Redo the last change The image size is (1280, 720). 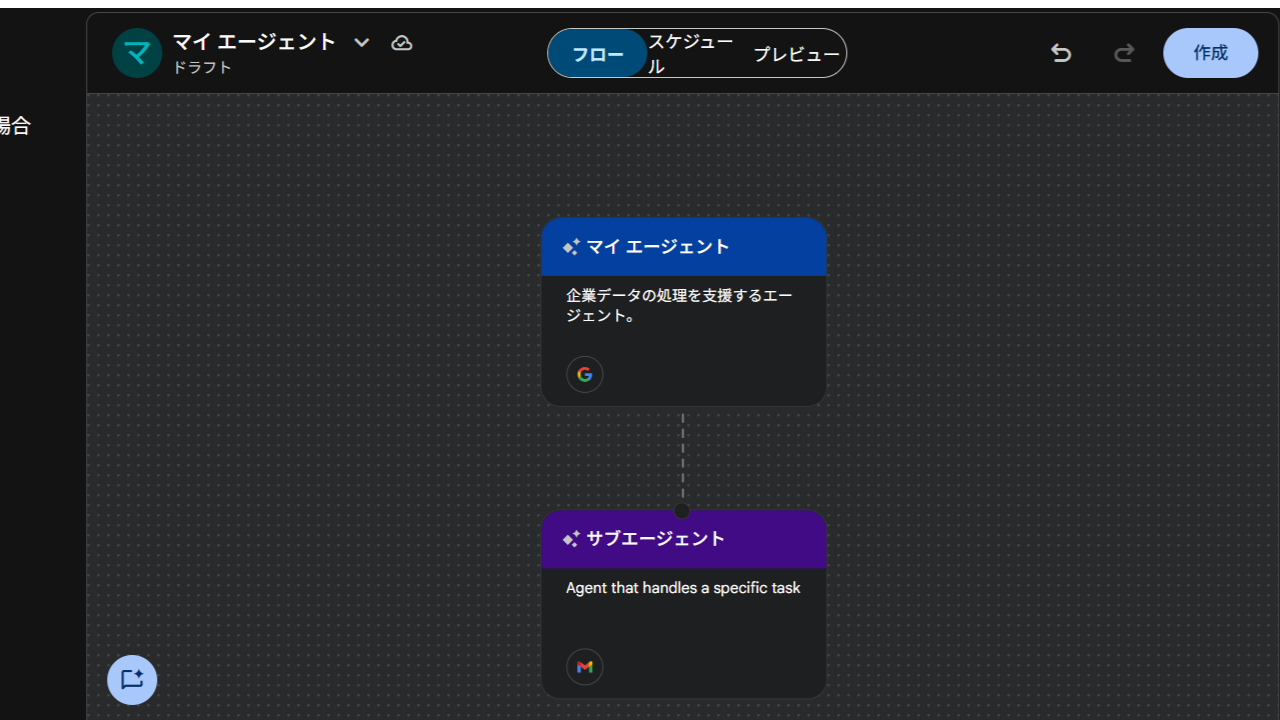(x=1124, y=53)
